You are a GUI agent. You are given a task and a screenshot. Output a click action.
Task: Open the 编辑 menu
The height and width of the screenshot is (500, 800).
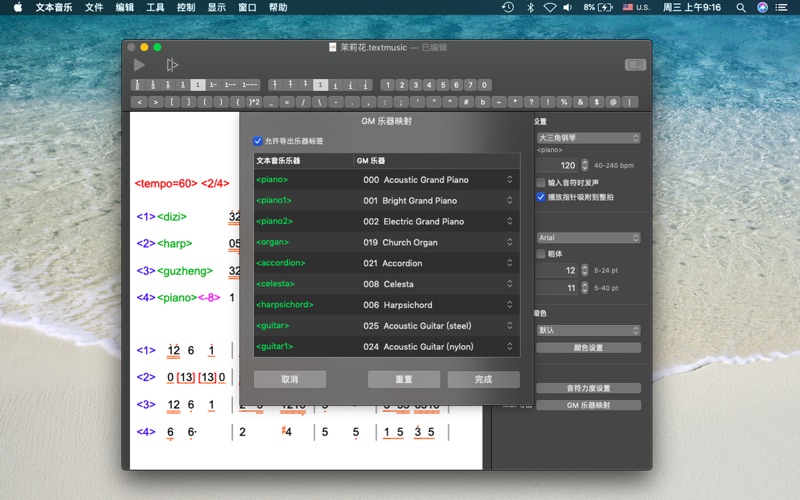tap(125, 7)
